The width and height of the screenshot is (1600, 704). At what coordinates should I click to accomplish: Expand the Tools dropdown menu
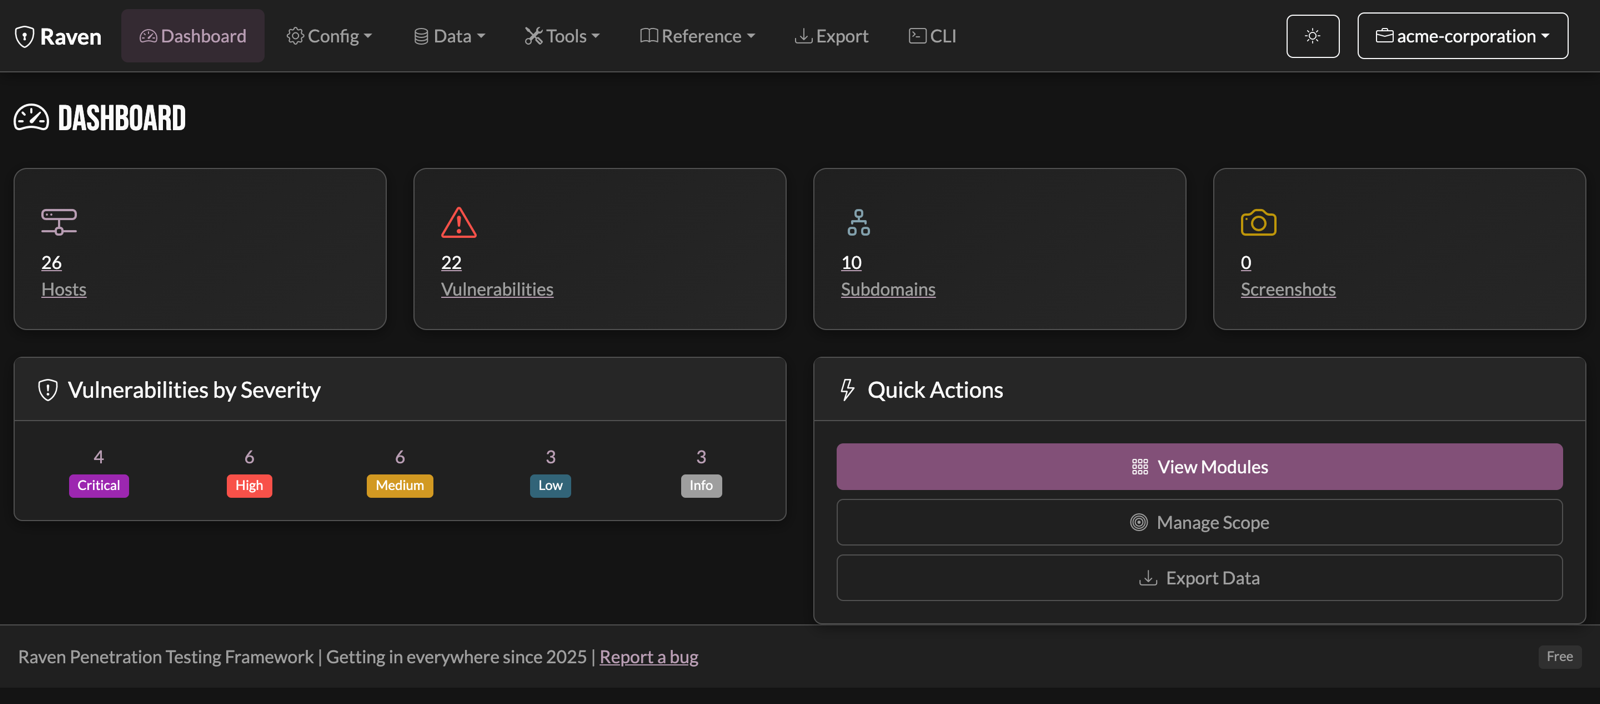(562, 36)
